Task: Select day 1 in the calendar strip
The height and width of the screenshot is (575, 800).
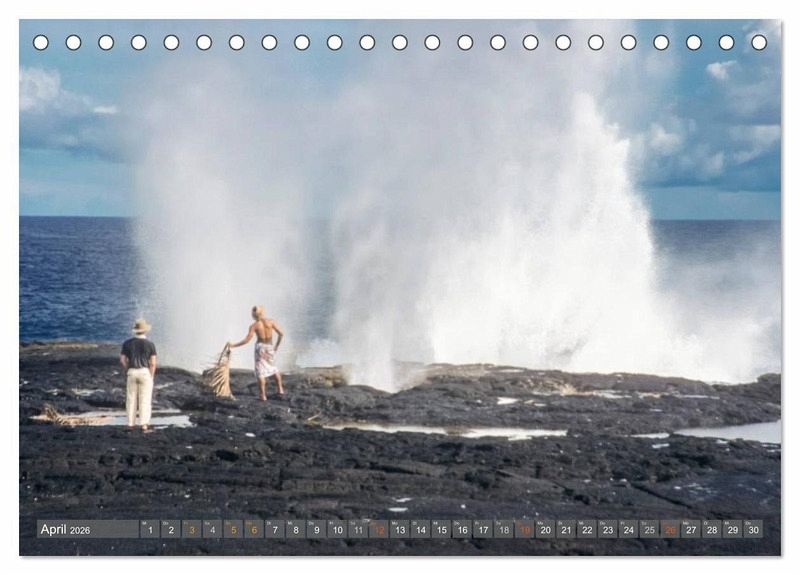Action: pyautogui.click(x=150, y=530)
